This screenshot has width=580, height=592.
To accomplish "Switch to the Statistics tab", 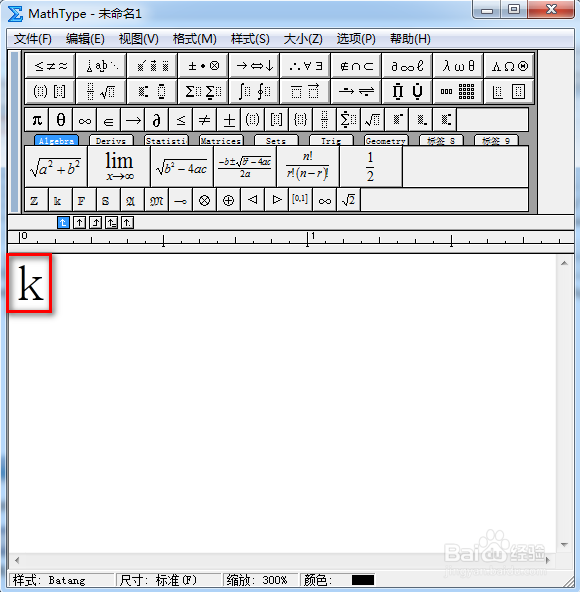I will pyautogui.click(x=167, y=140).
